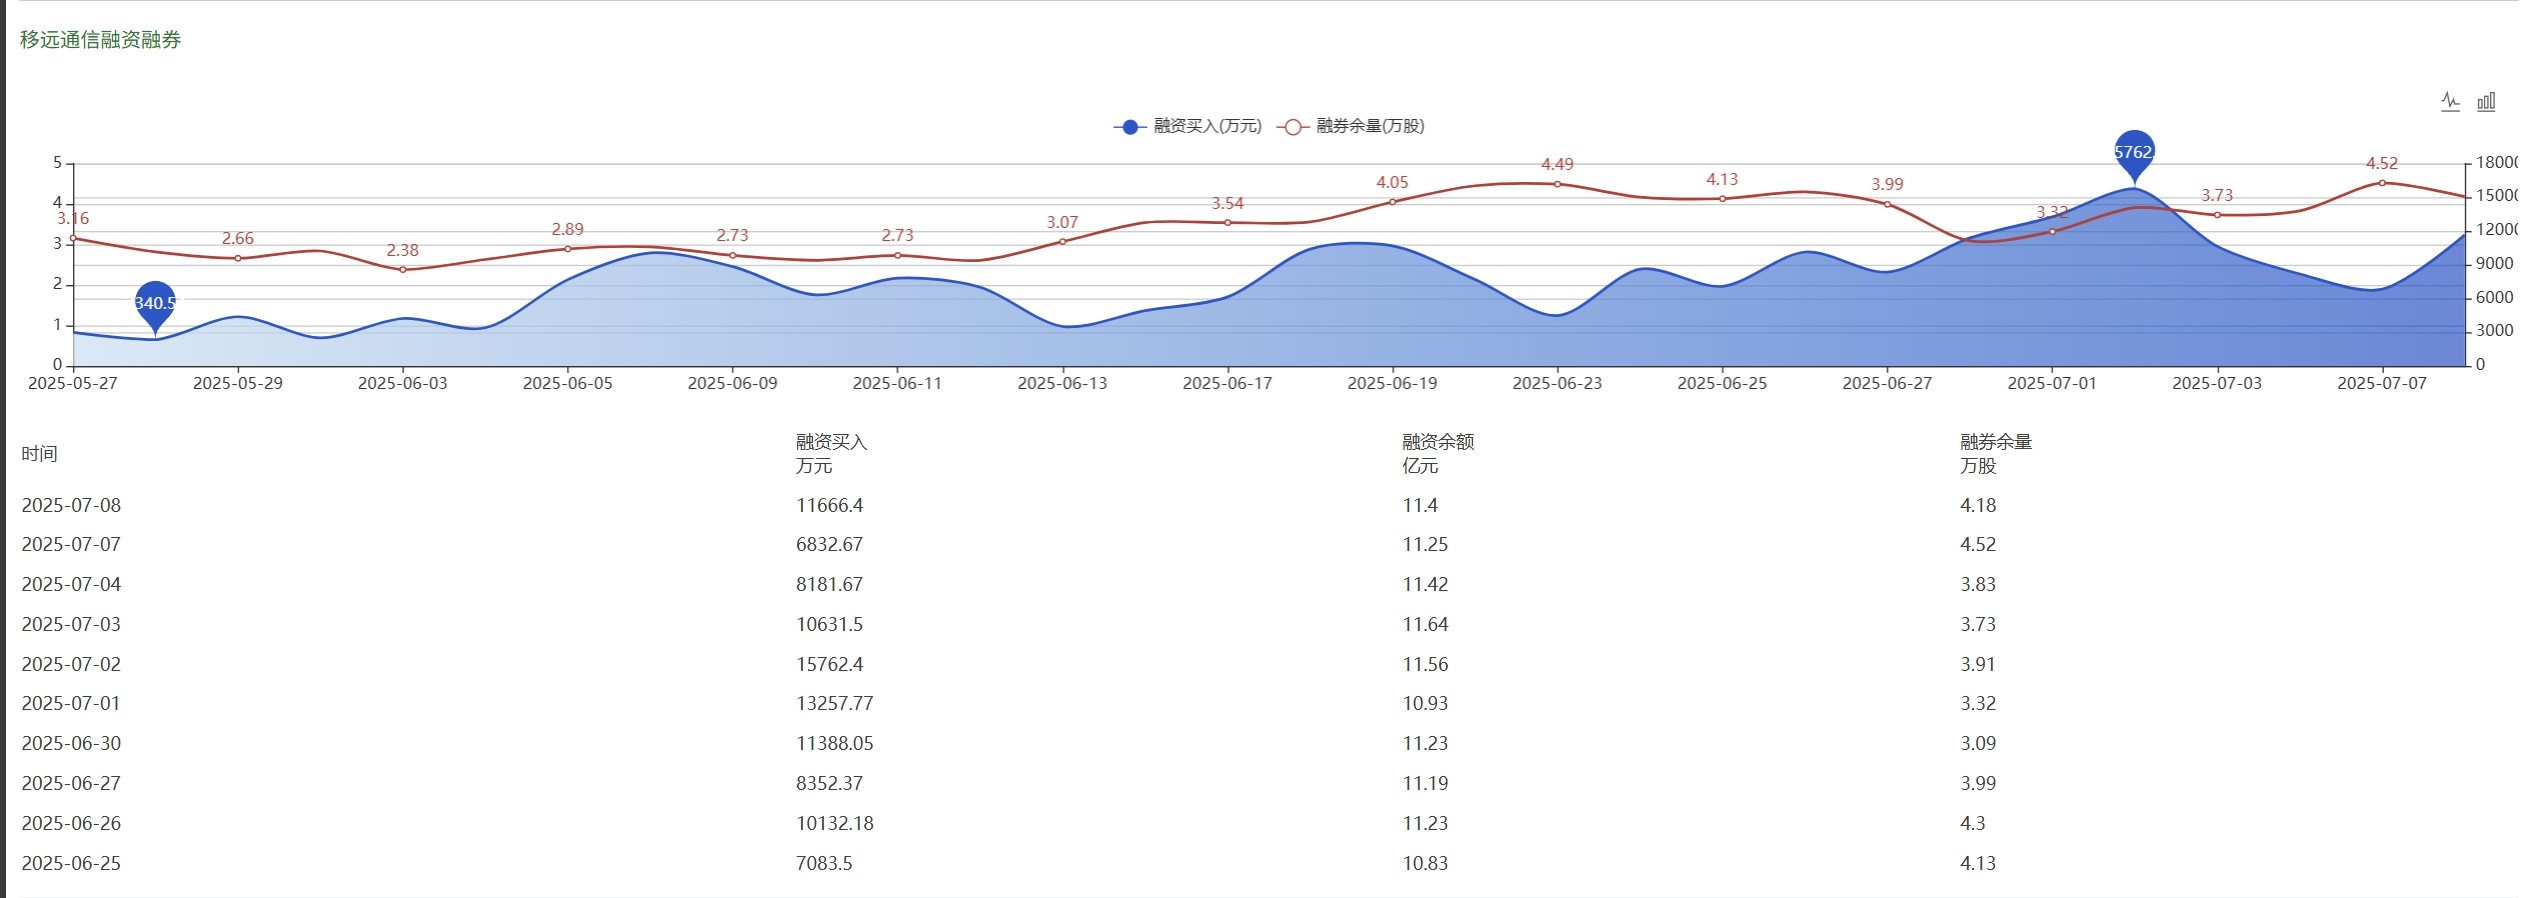Click the 8181.67 financing buy value
The height and width of the screenshot is (898, 2532).
[x=830, y=585]
